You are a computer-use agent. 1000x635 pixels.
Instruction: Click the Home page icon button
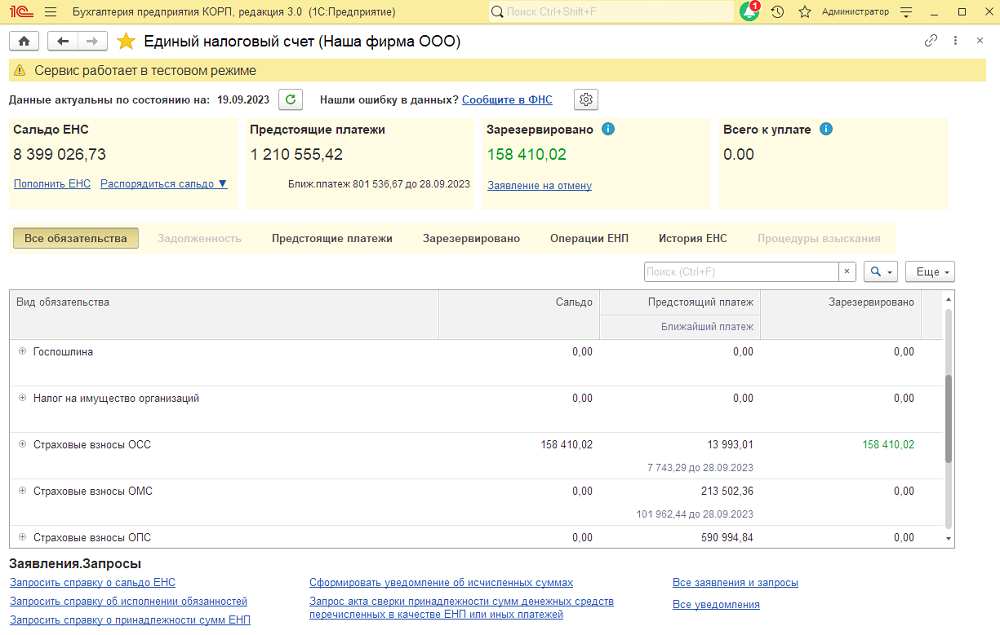point(23,42)
